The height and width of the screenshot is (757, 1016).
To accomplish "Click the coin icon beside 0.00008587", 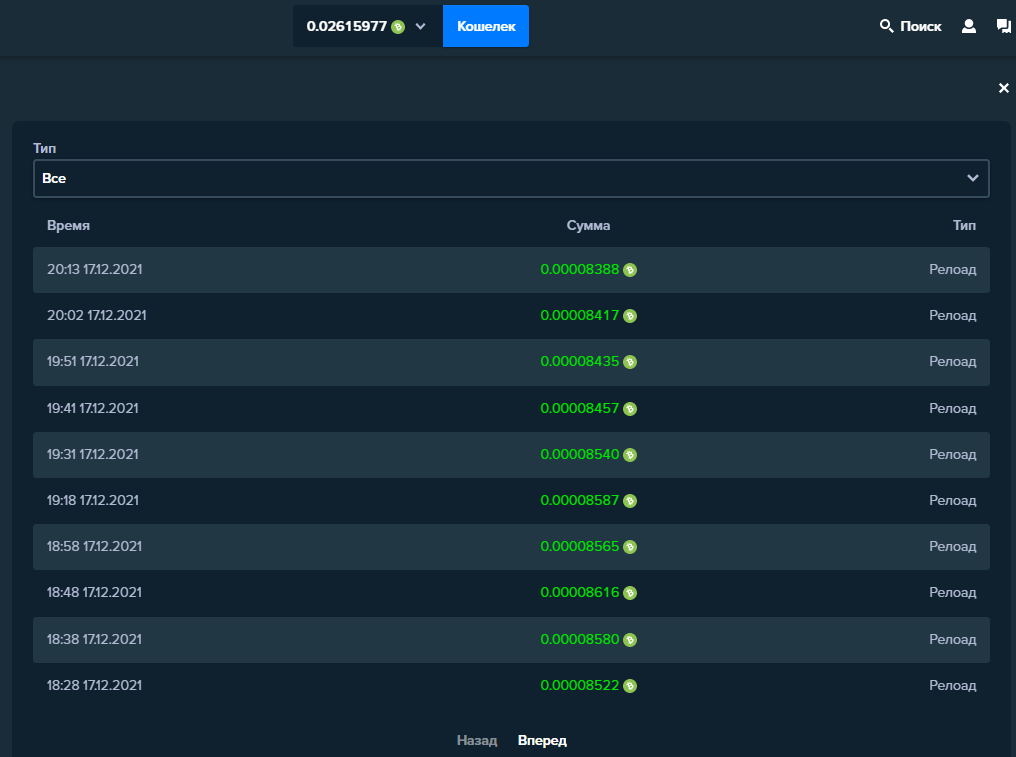I will (x=630, y=501).
